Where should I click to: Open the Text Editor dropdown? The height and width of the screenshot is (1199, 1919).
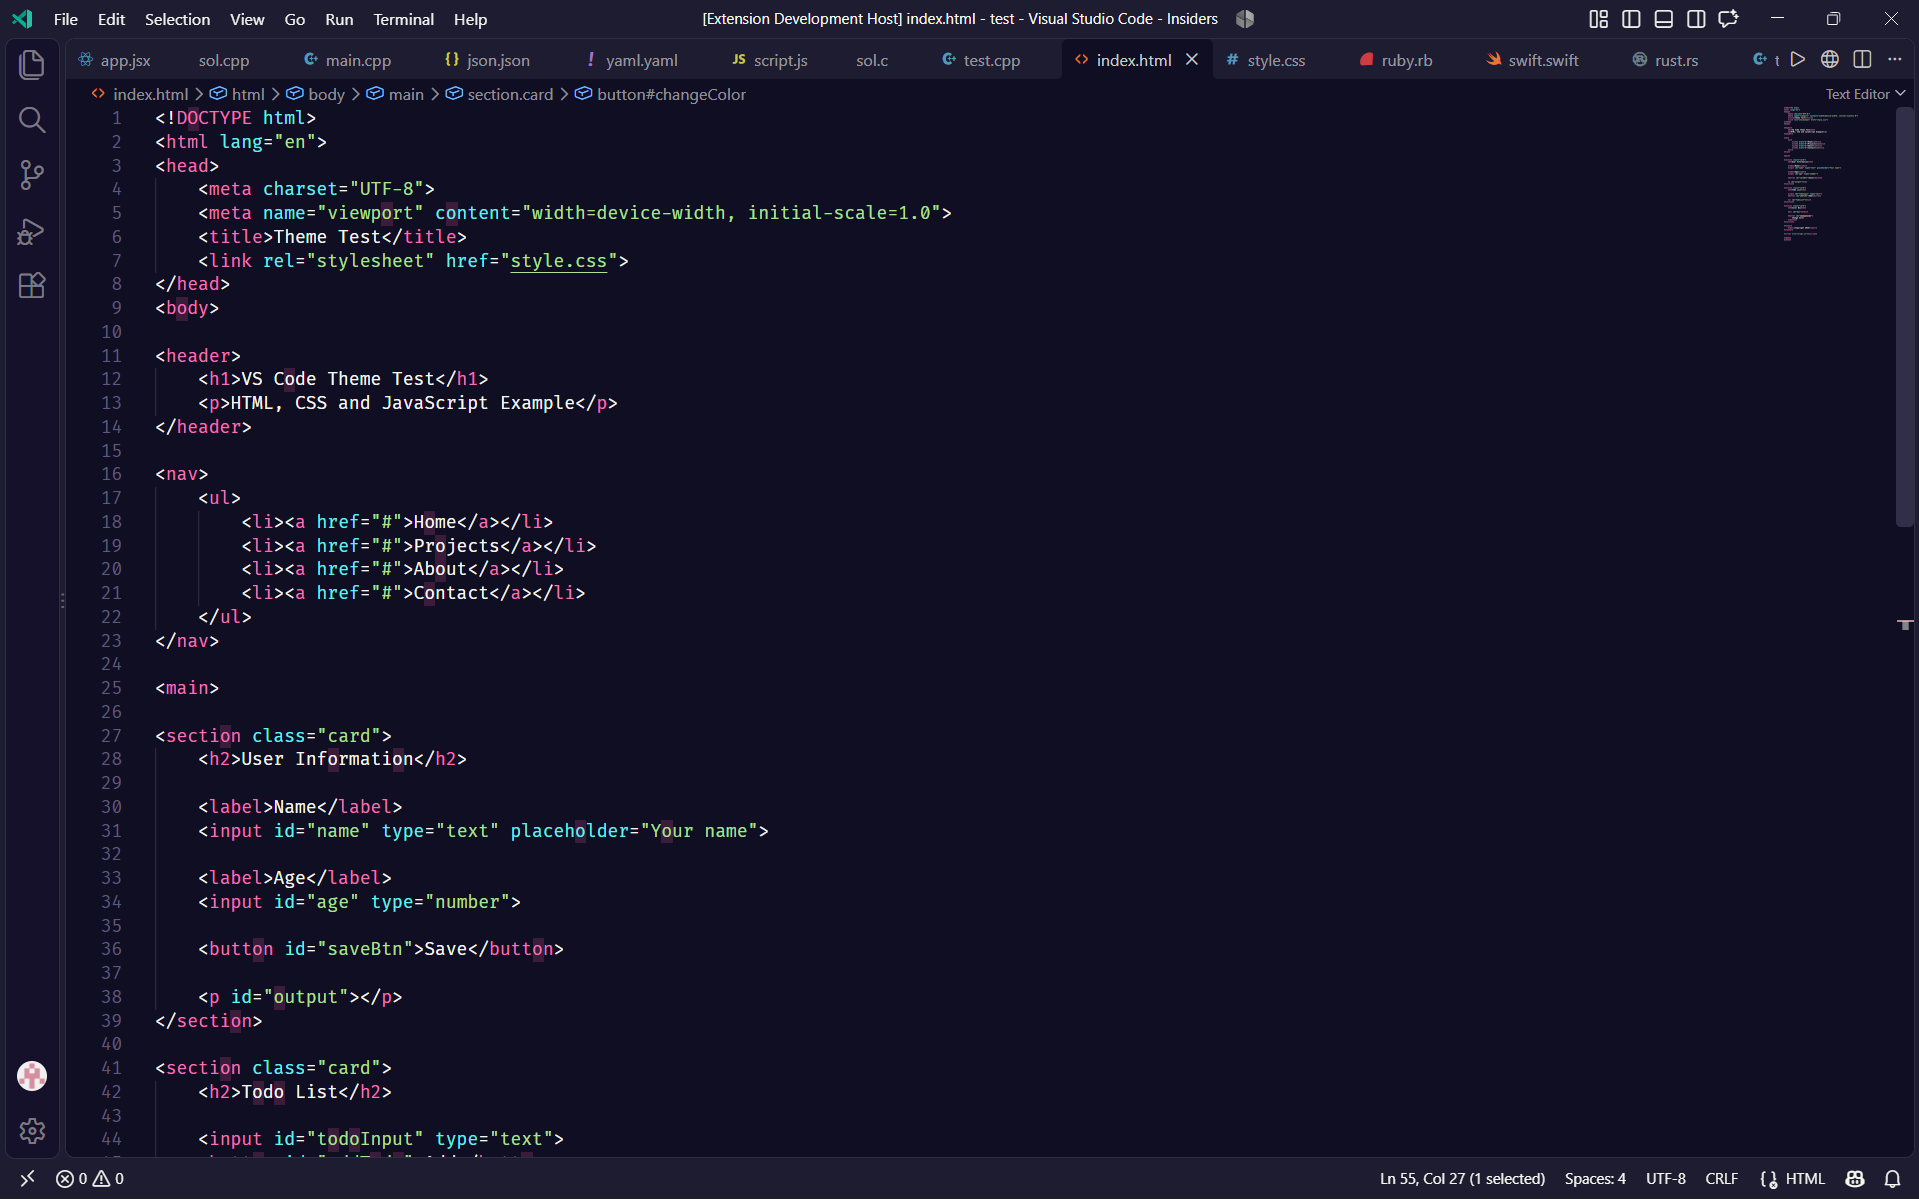[x=1865, y=94]
